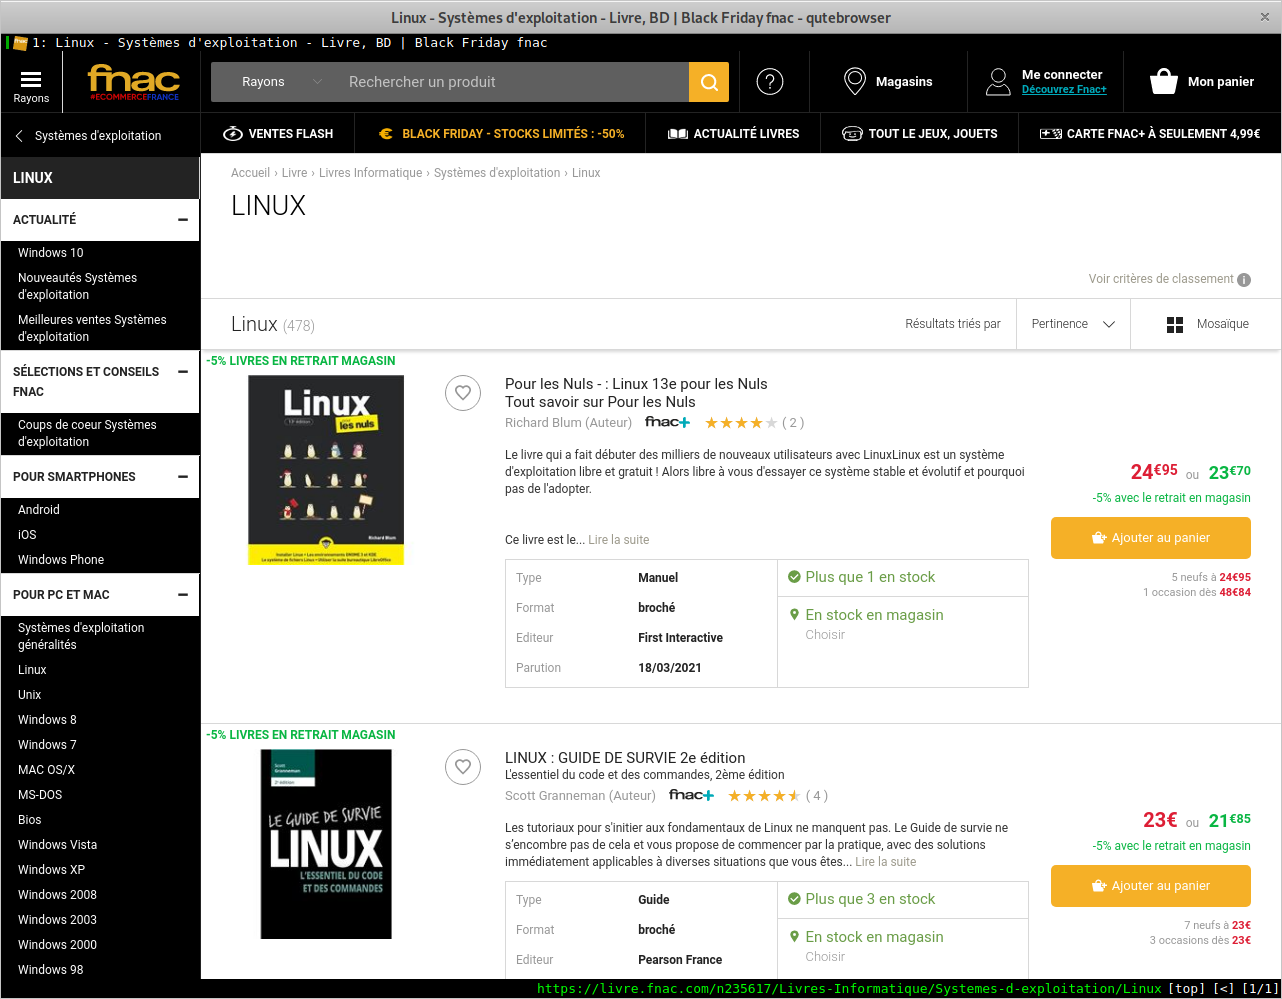Switch to Mosaïque view
Image resolution: width=1282 pixels, height=999 pixels.
[x=1207, y=324]
